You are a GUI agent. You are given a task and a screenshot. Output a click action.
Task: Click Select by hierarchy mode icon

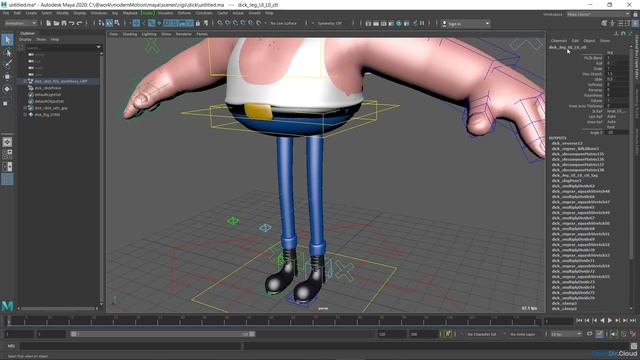[x=101, y=23]
